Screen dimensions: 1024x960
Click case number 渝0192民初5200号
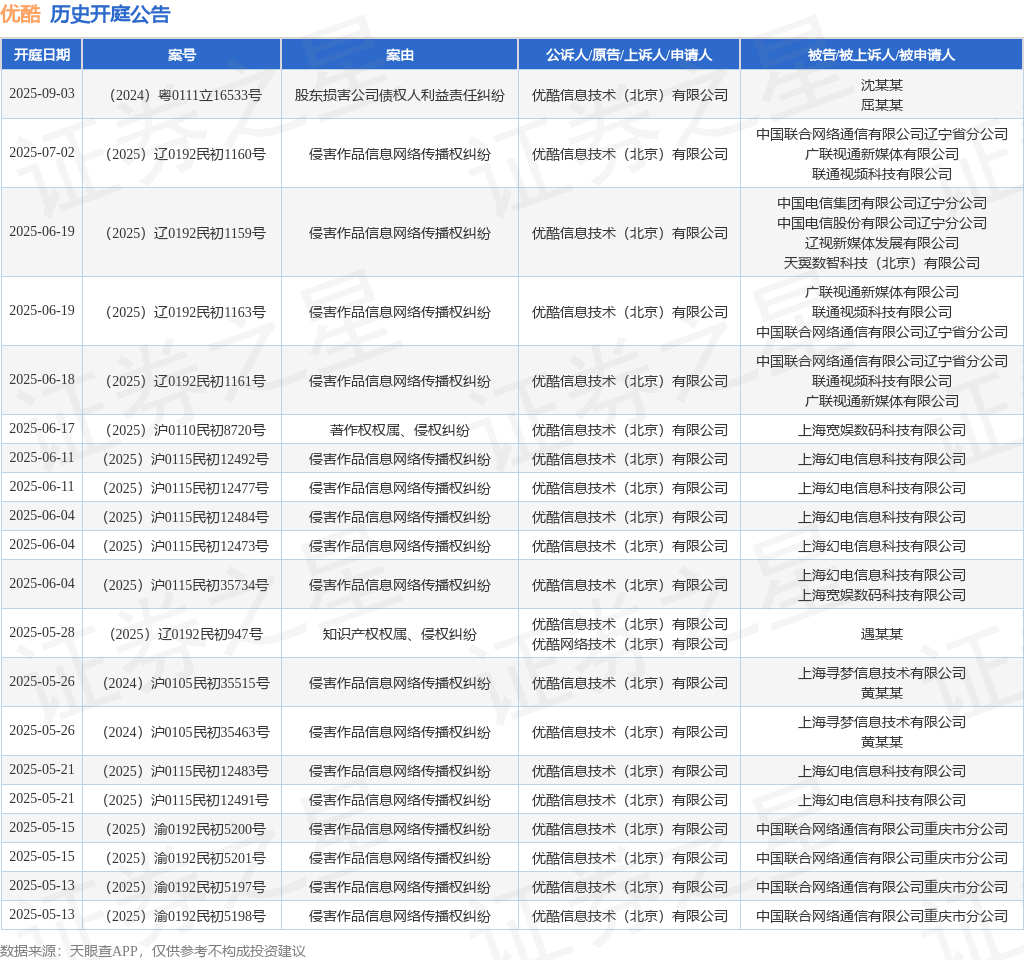185,829
